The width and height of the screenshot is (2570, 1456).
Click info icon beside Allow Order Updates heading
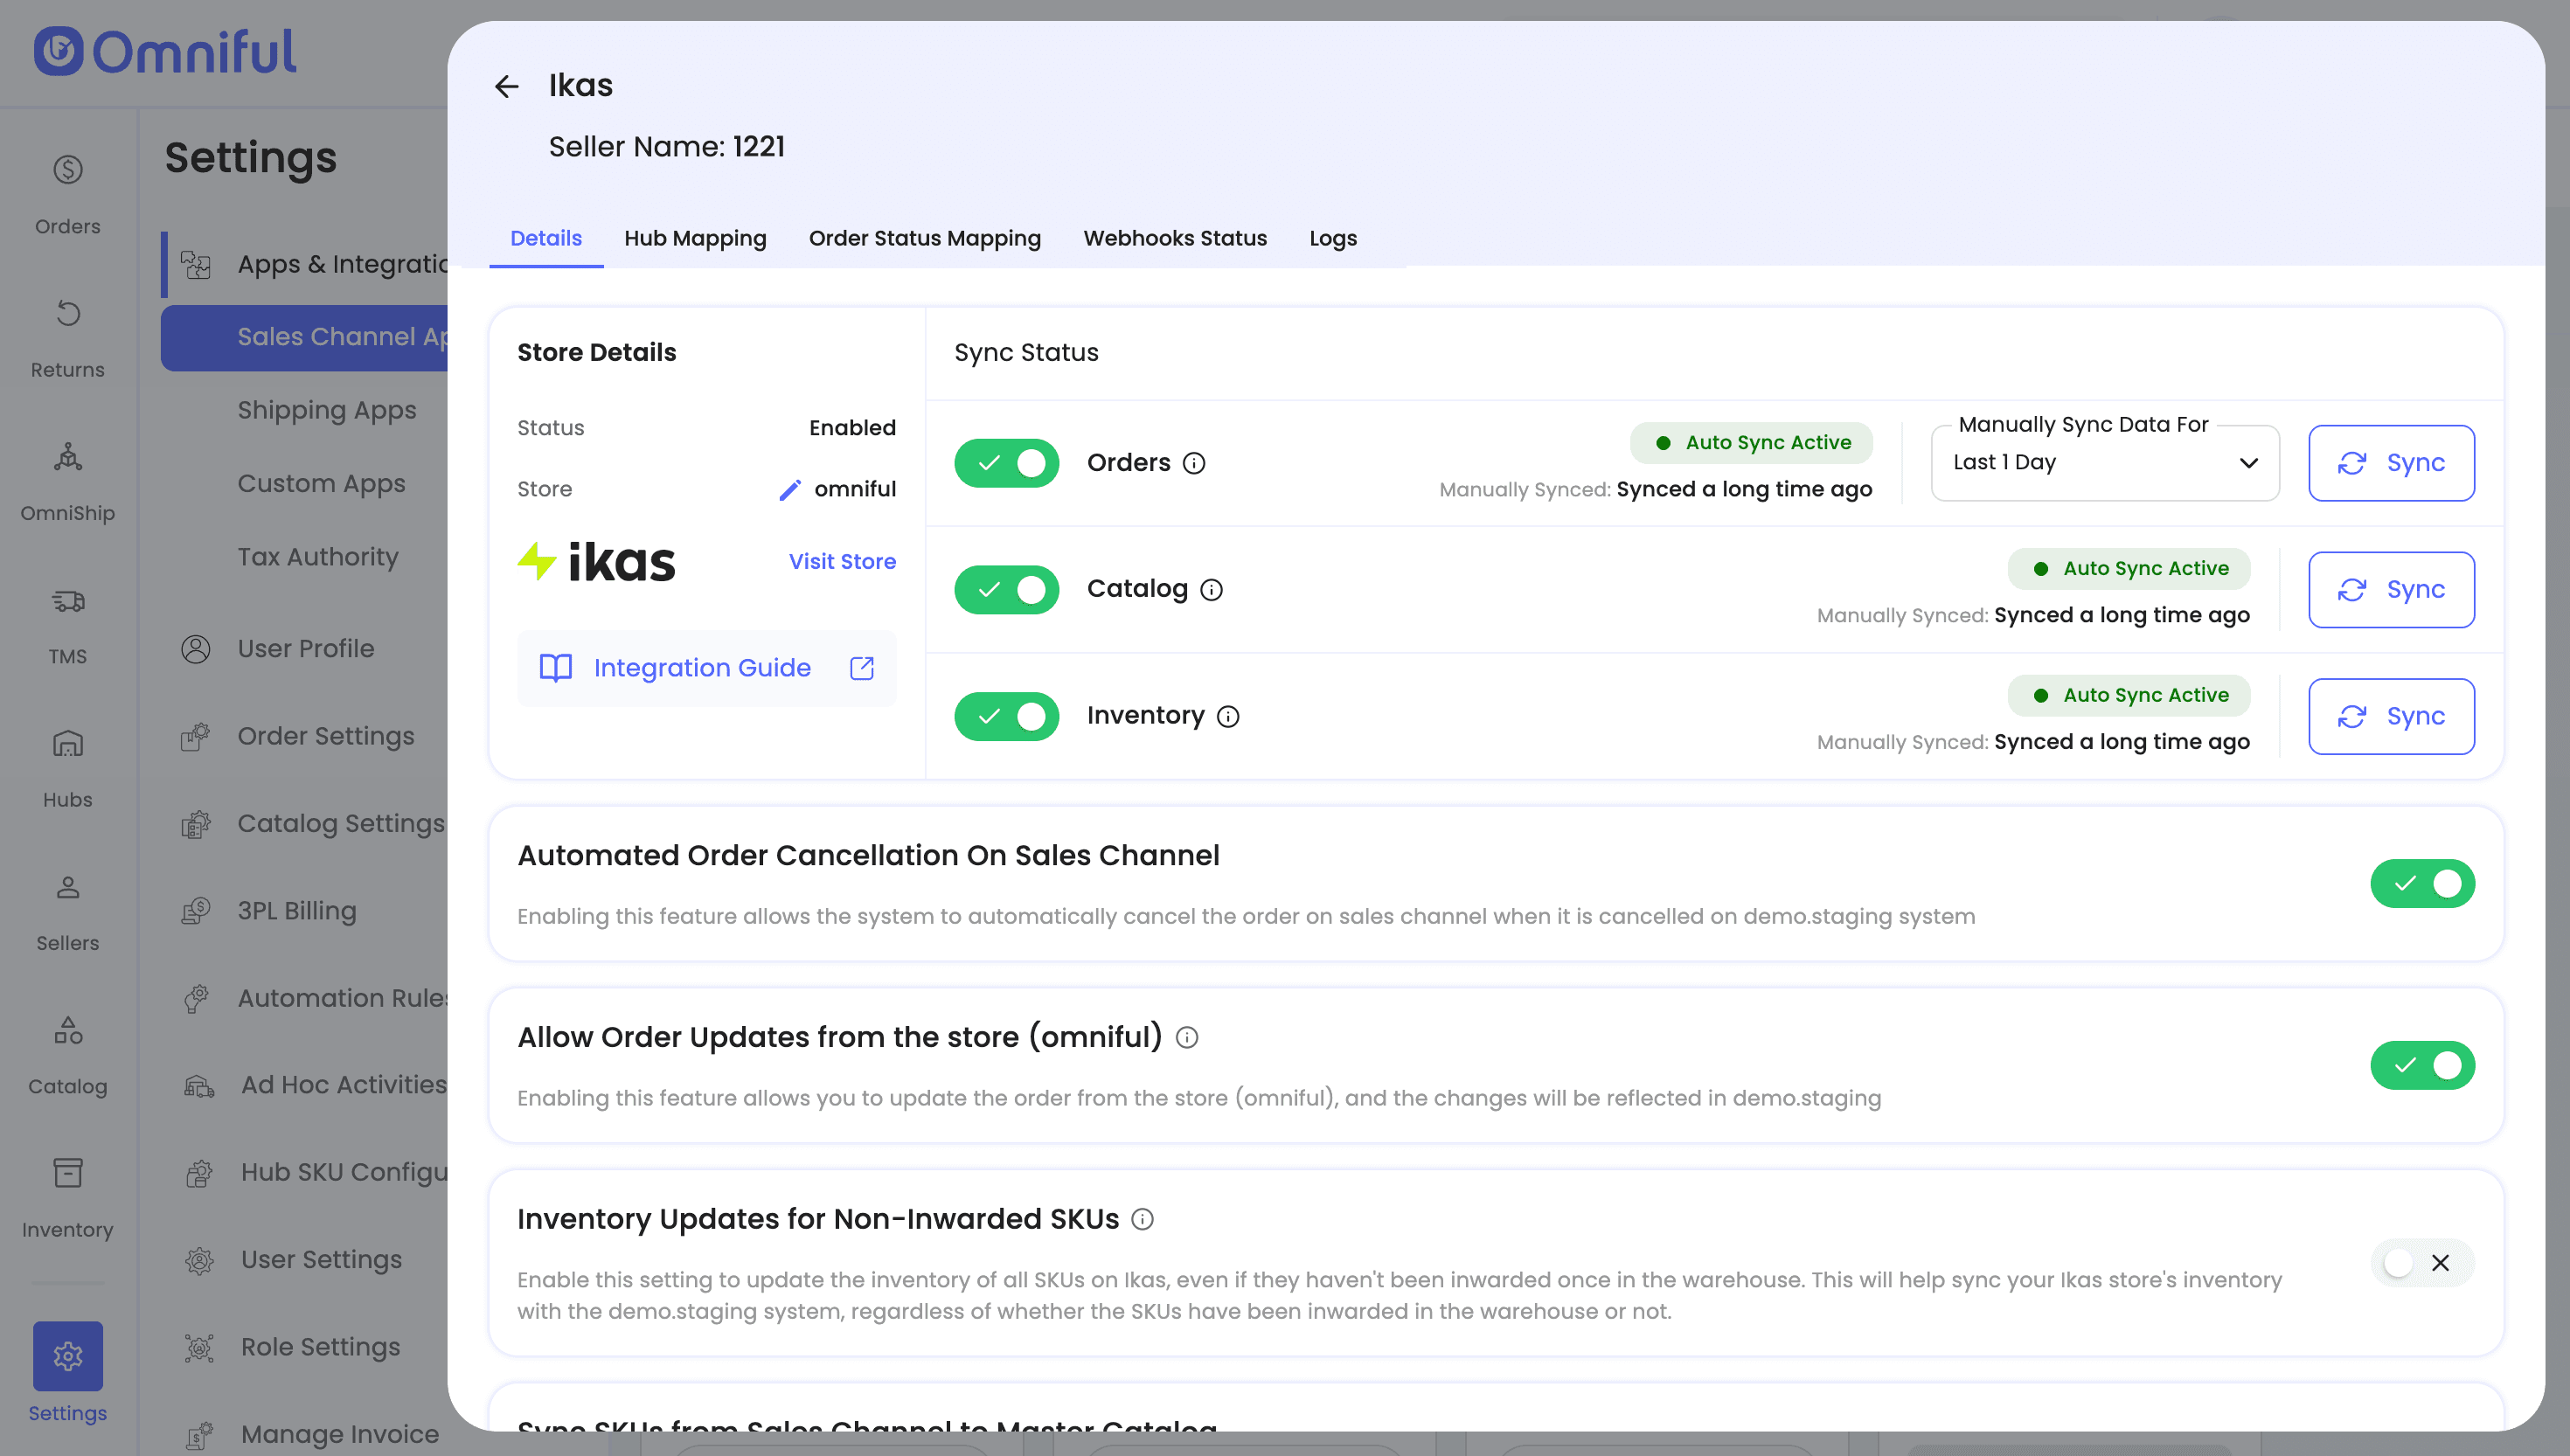(x=1187, y=1038)
